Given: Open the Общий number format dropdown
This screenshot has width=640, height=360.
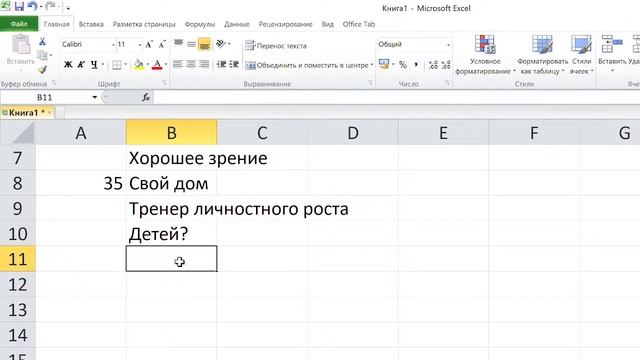Looking at the screenshot, I should [448, 44].
